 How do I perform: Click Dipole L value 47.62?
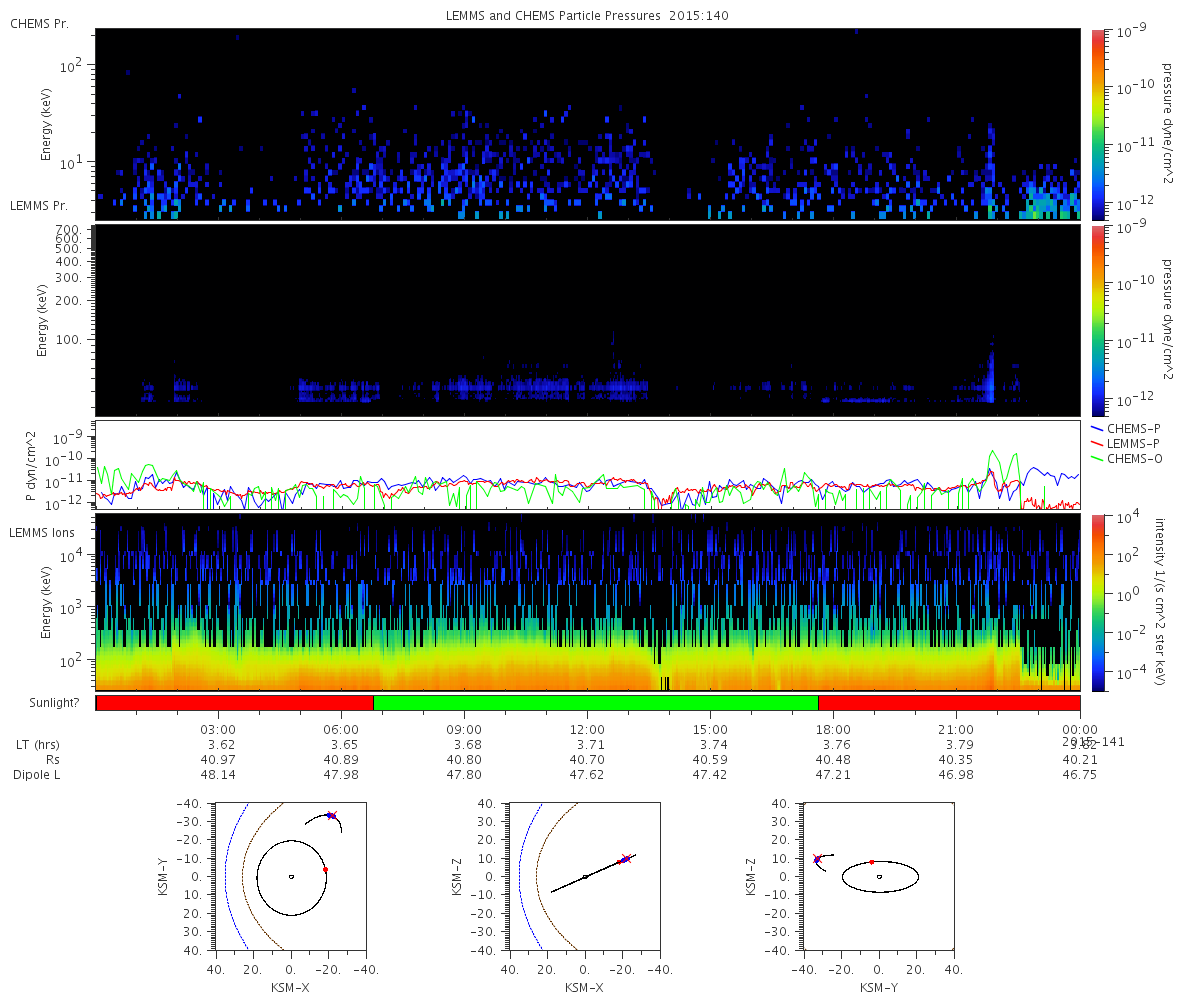[x=588, y=775]
